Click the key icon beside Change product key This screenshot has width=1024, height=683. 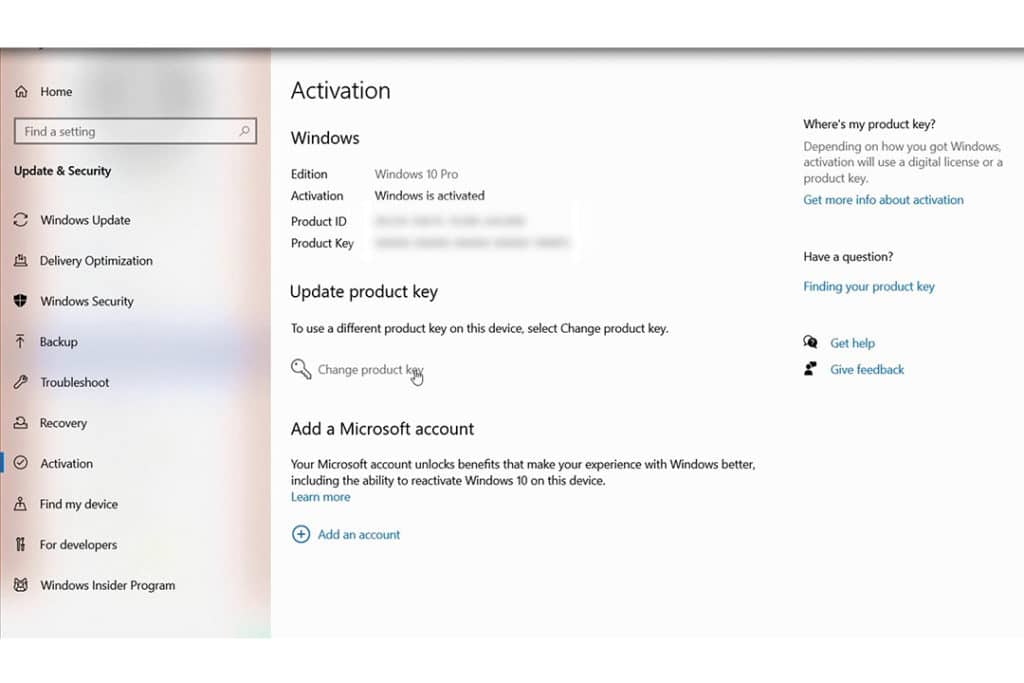pos(301,369)
